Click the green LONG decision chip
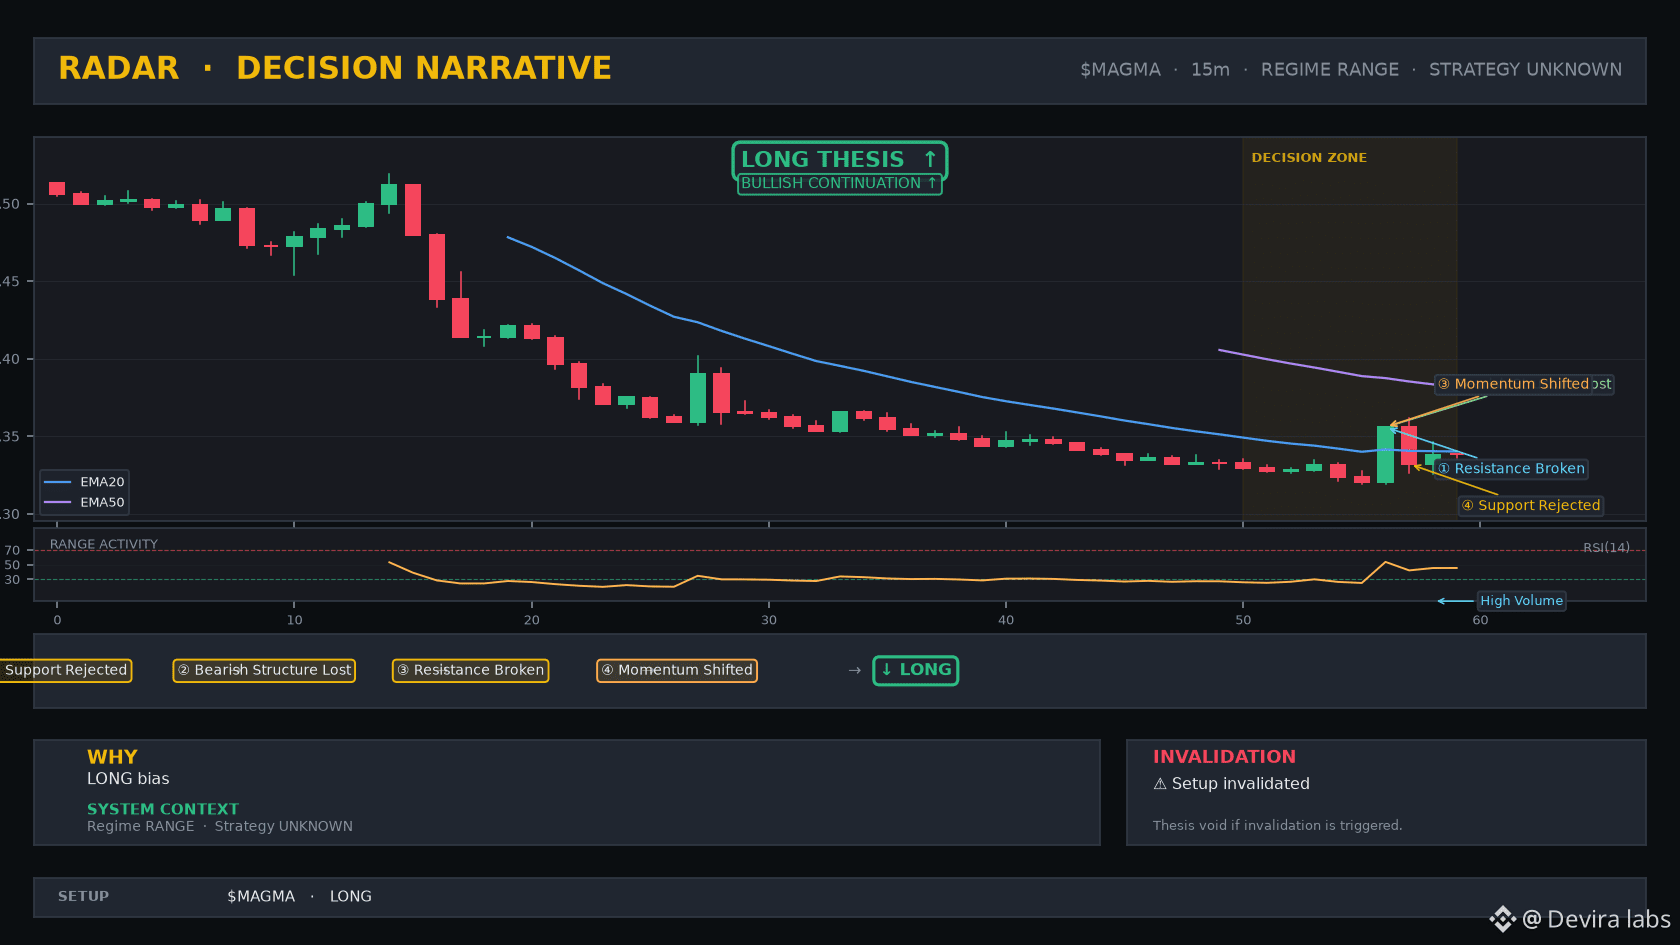 coord(916,670)
